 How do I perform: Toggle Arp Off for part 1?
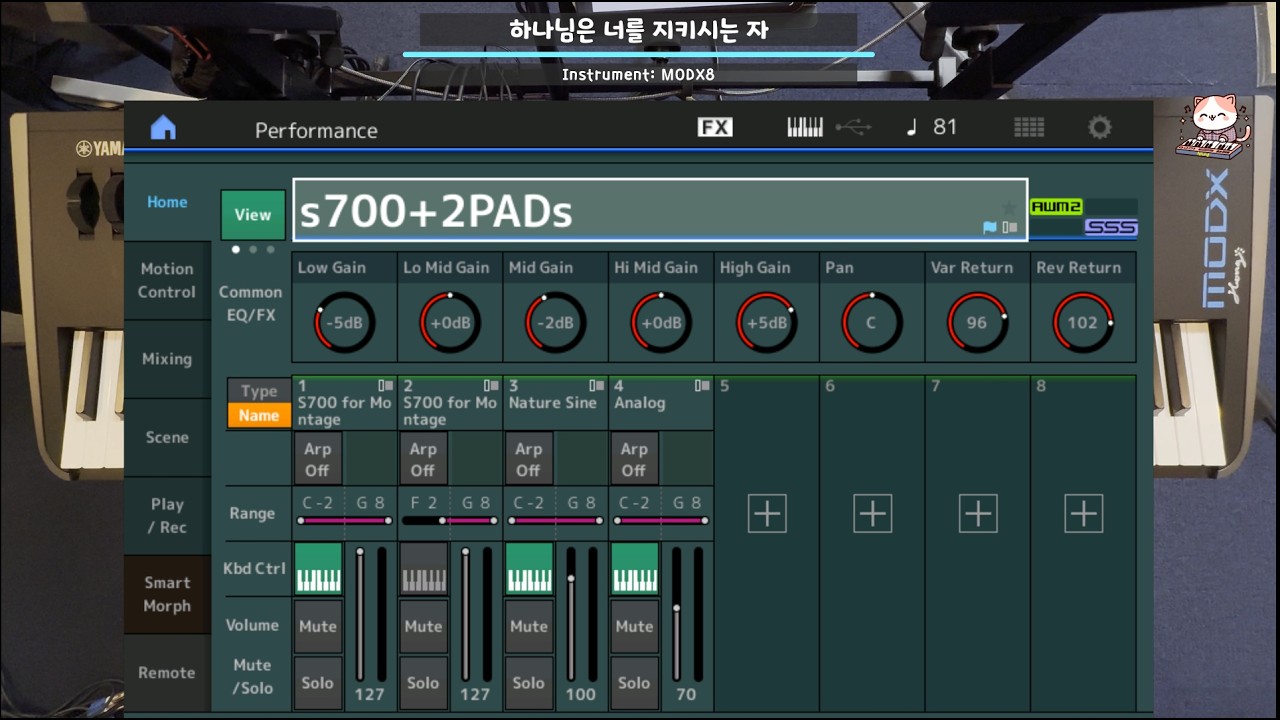(x=318, y=459)
